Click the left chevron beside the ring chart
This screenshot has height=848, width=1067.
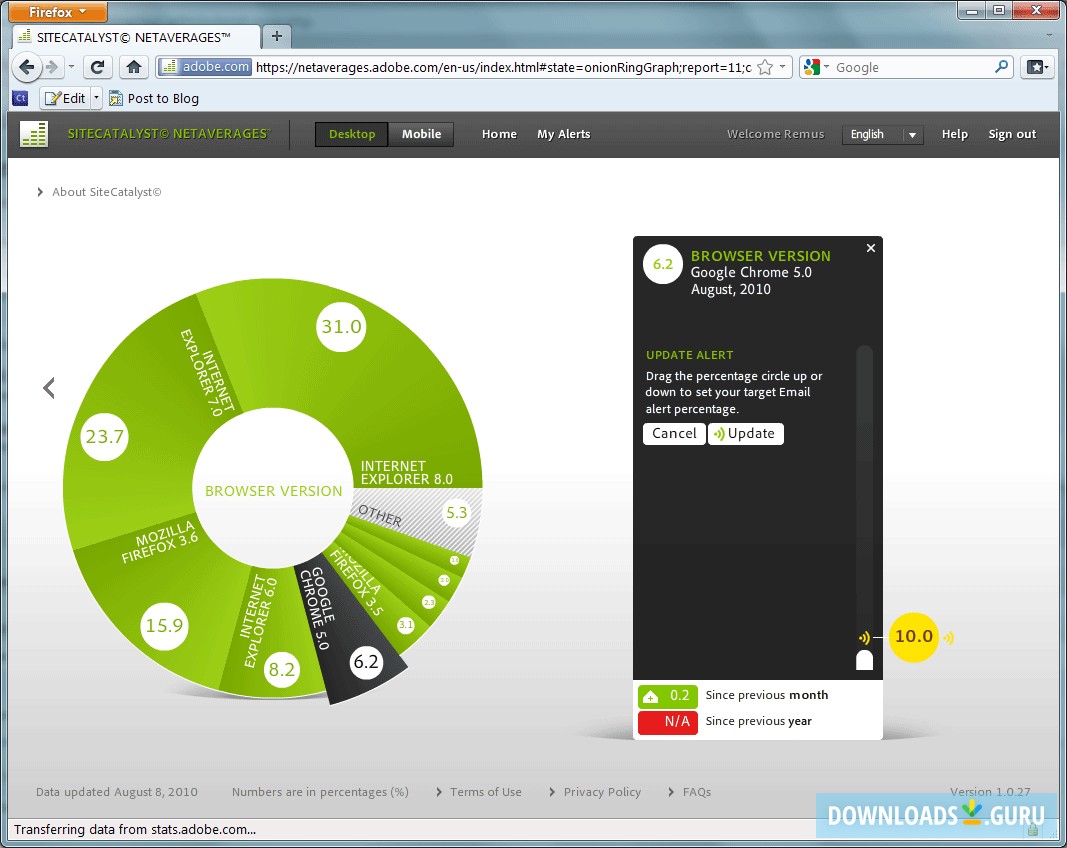[48, 388]
